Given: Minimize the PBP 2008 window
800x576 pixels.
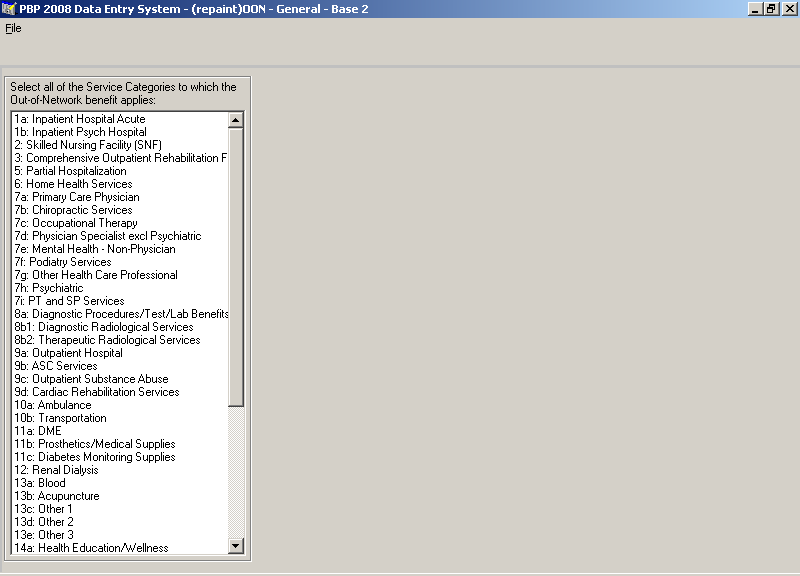Looking at the screenshot, I should (755, 9).
